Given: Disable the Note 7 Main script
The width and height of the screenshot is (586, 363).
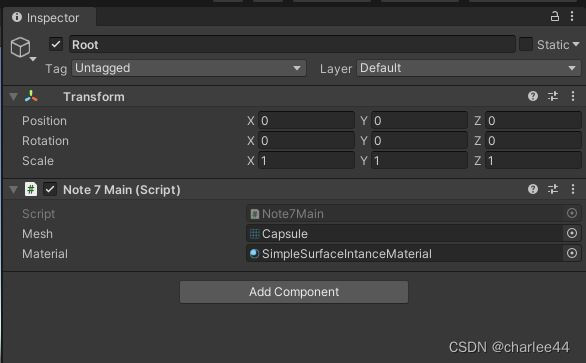Looking at the screenshot, I should click(x=50, y=189).
